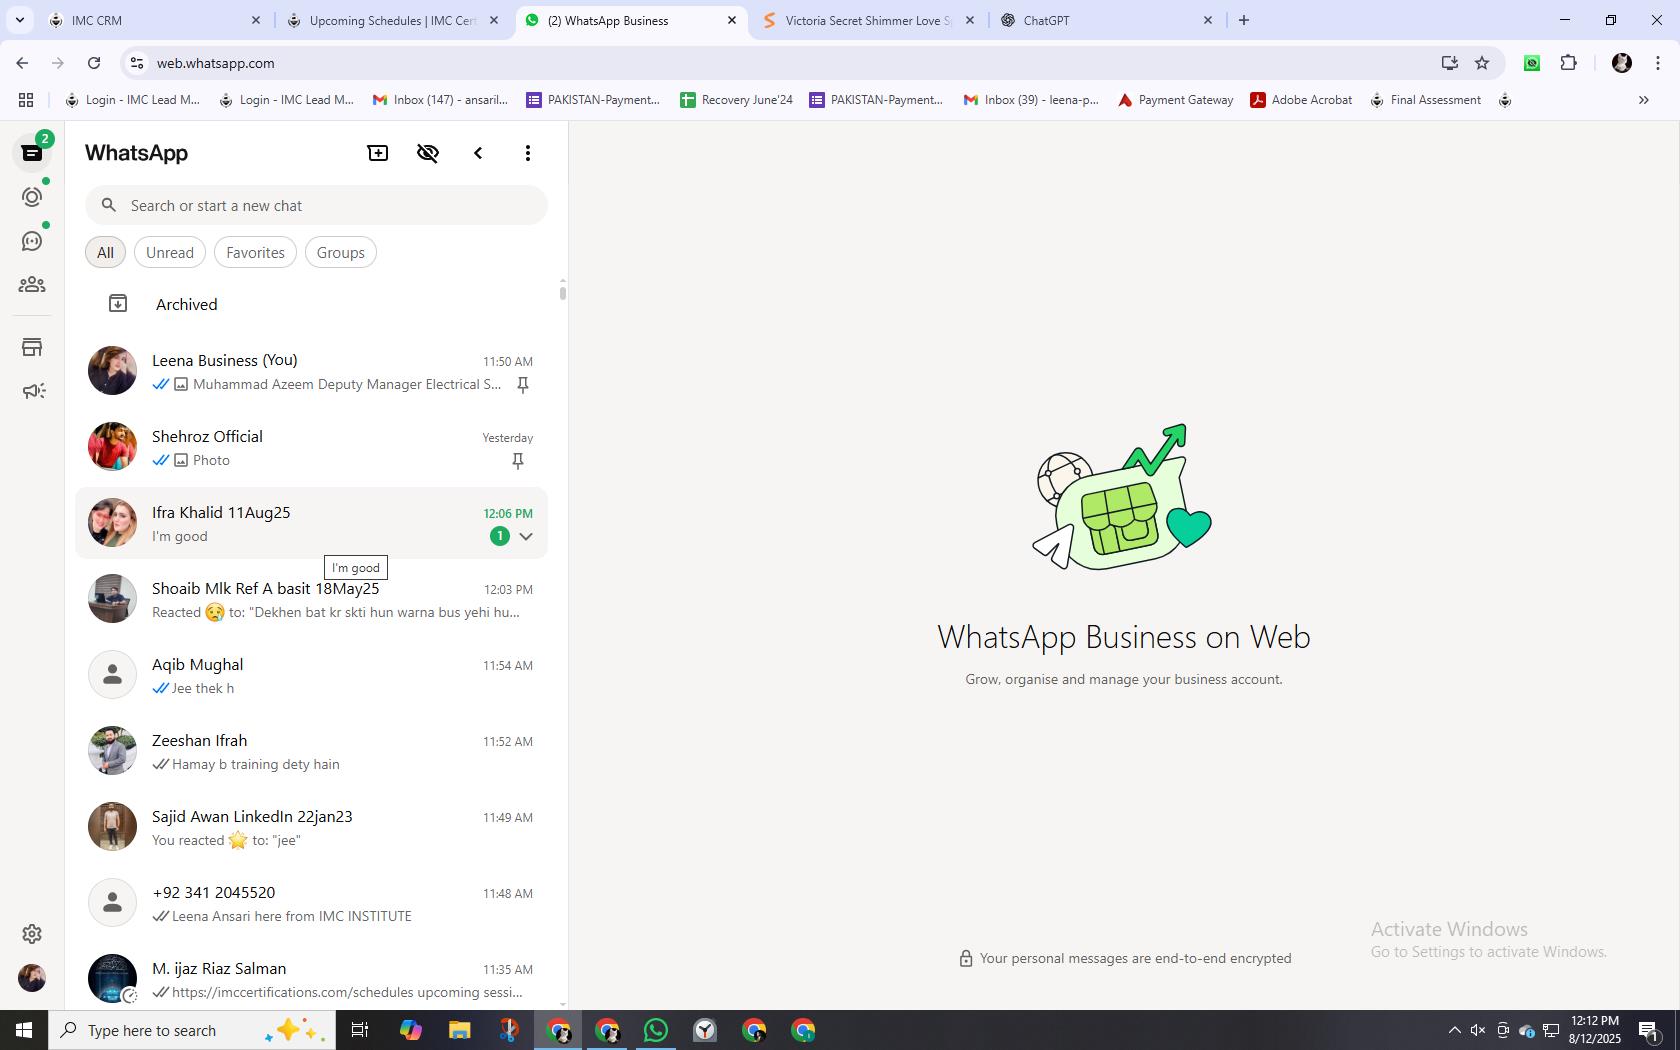The height and width of the screenshot is (1050, 1680).
Task: Reload the web.whatsapp.com page
Action: [94, 63]
